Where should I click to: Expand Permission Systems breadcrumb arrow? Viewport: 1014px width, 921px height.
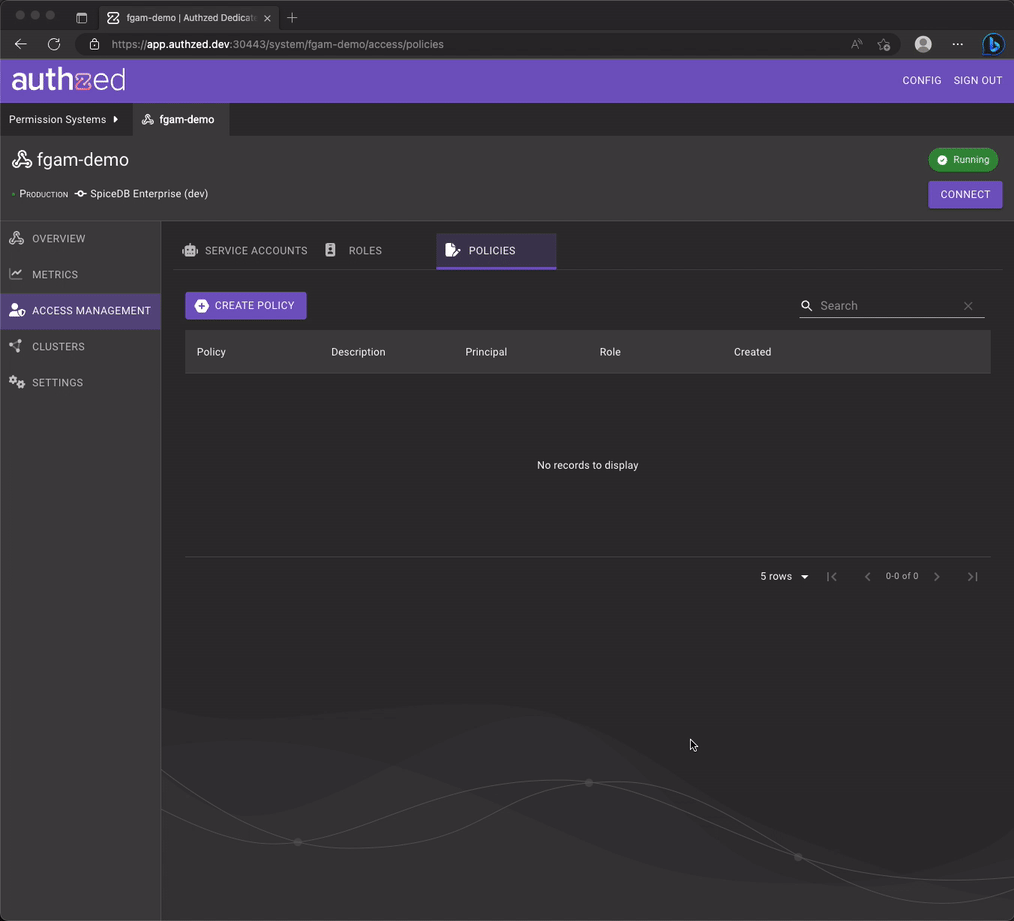[116, 119]
